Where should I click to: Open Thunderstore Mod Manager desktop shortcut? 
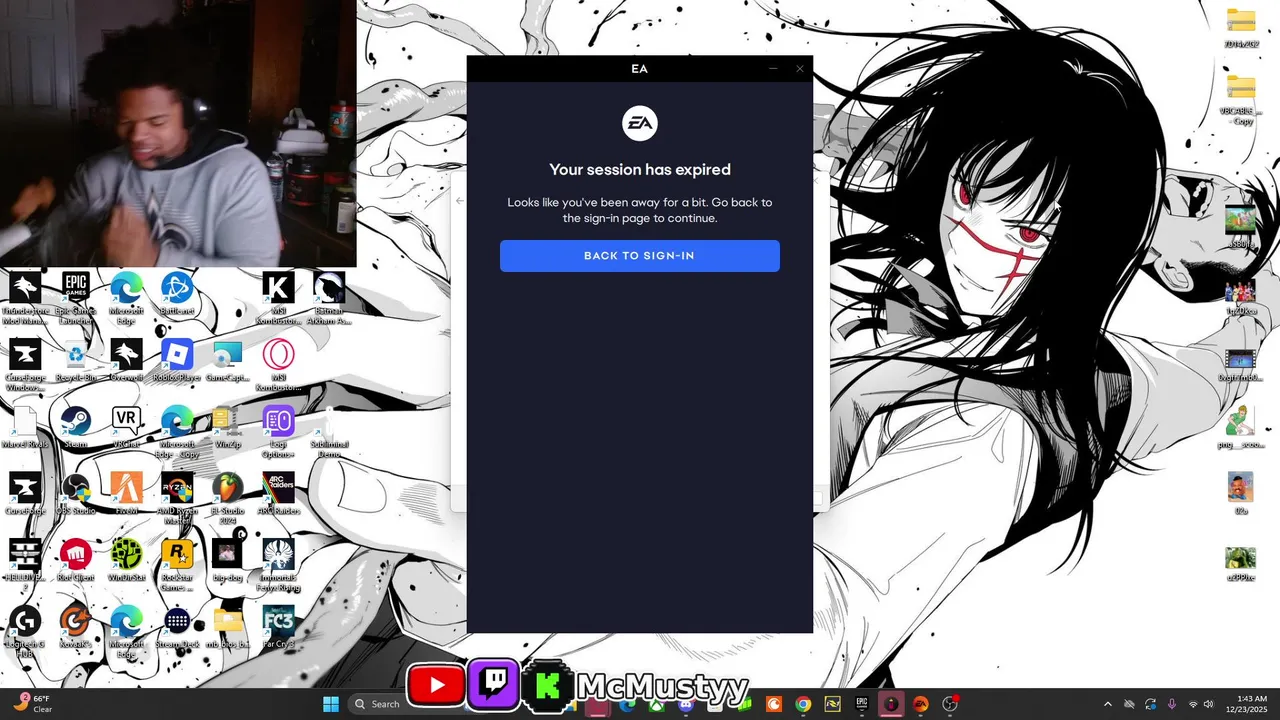pos(25,299)
